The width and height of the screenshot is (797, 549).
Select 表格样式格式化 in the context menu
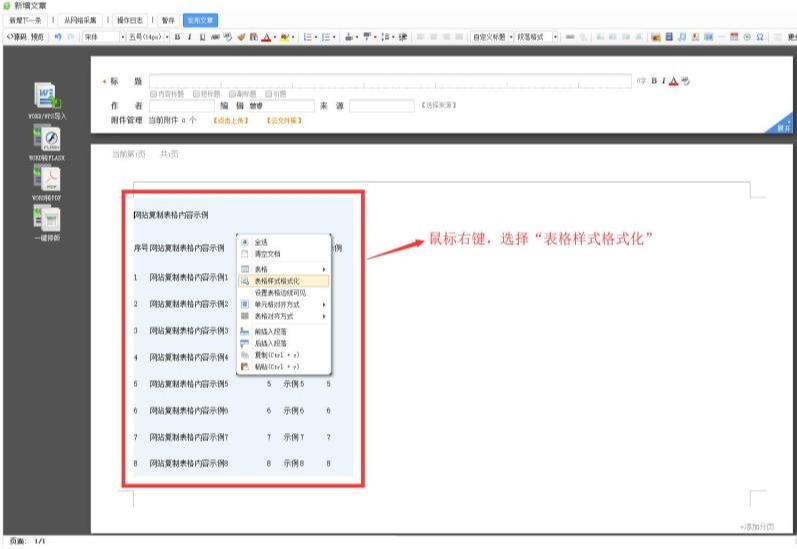tap(278, 281)
